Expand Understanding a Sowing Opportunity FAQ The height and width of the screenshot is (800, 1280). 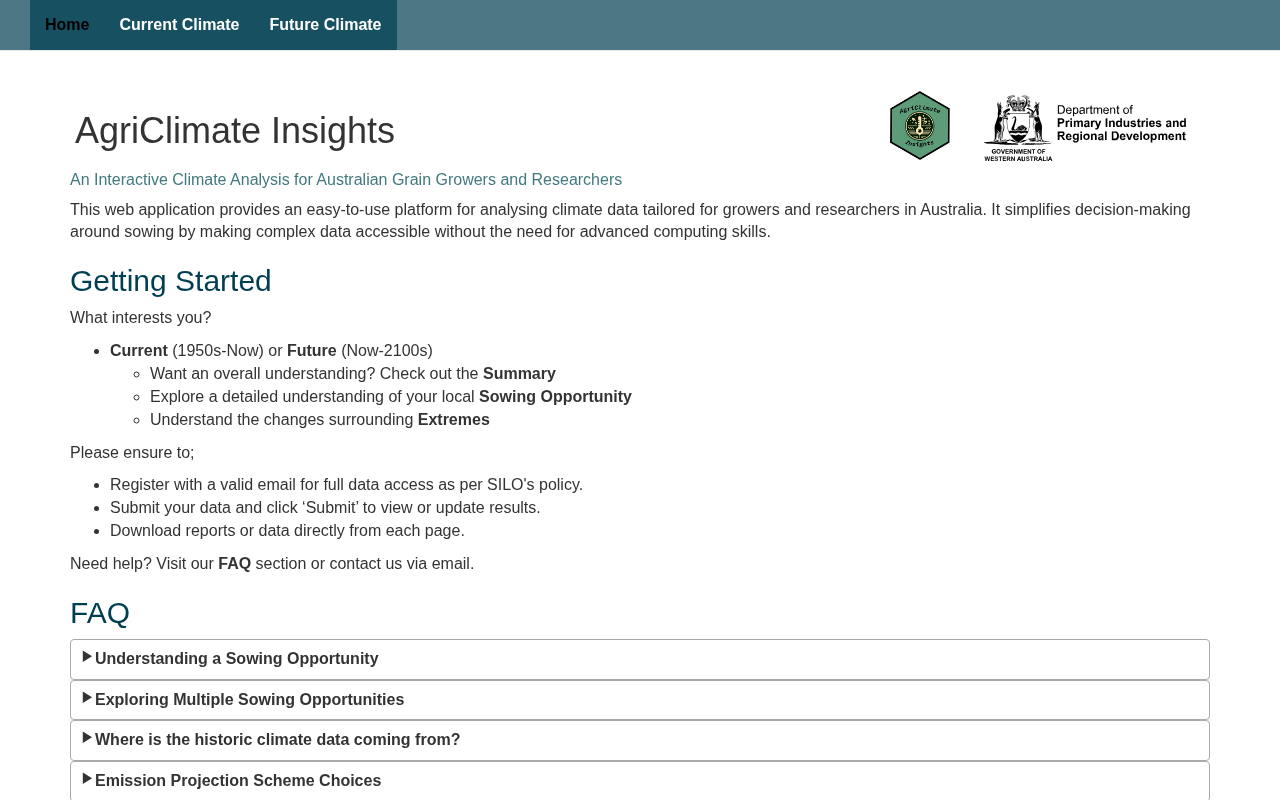pos(236,659)
